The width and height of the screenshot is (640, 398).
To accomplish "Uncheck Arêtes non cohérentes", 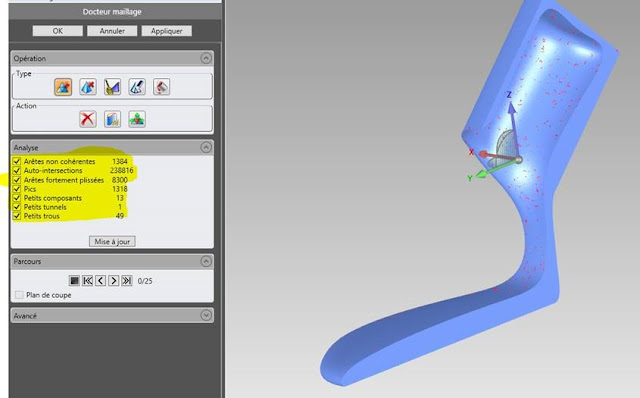I will [17, 161].
